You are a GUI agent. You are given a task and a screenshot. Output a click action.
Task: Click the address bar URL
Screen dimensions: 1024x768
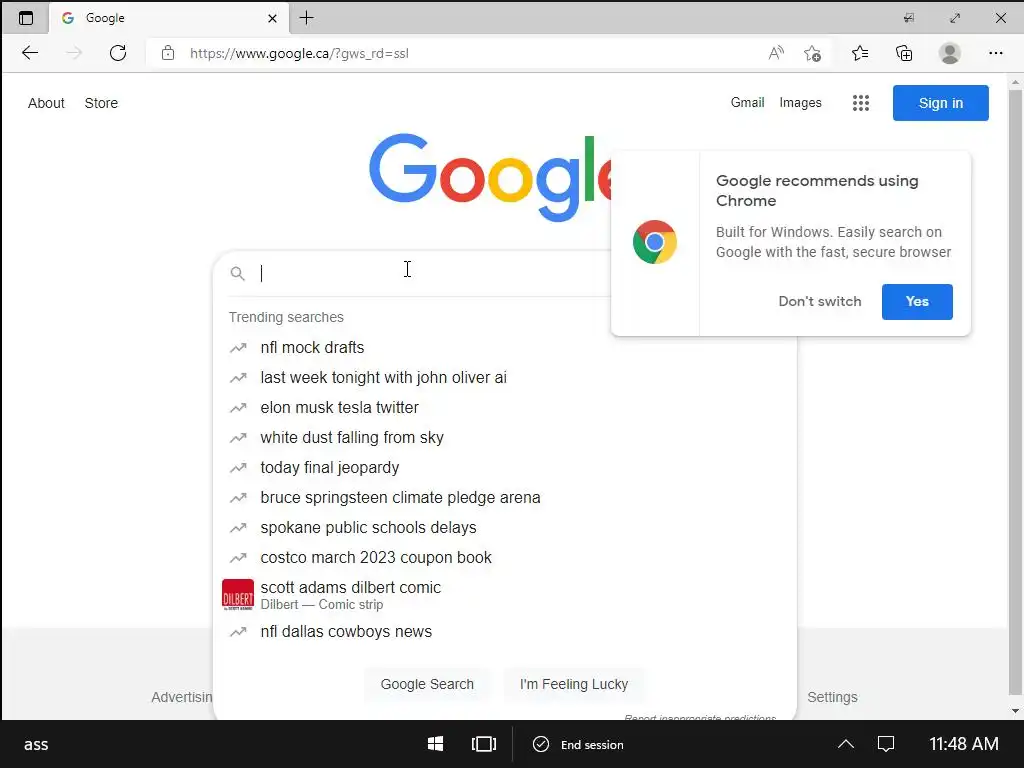pyautogui.click(x=299, y=54)
